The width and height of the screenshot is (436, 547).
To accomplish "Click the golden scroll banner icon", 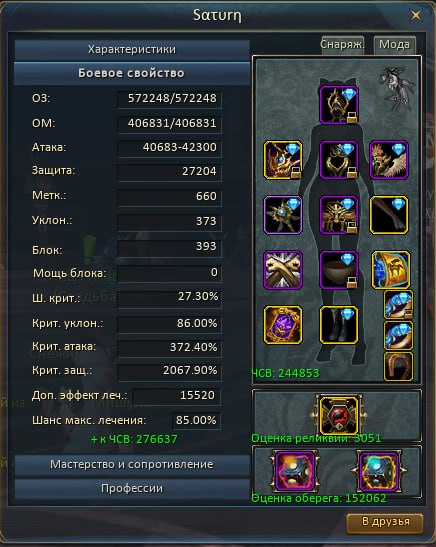I will tap(391, 270).
